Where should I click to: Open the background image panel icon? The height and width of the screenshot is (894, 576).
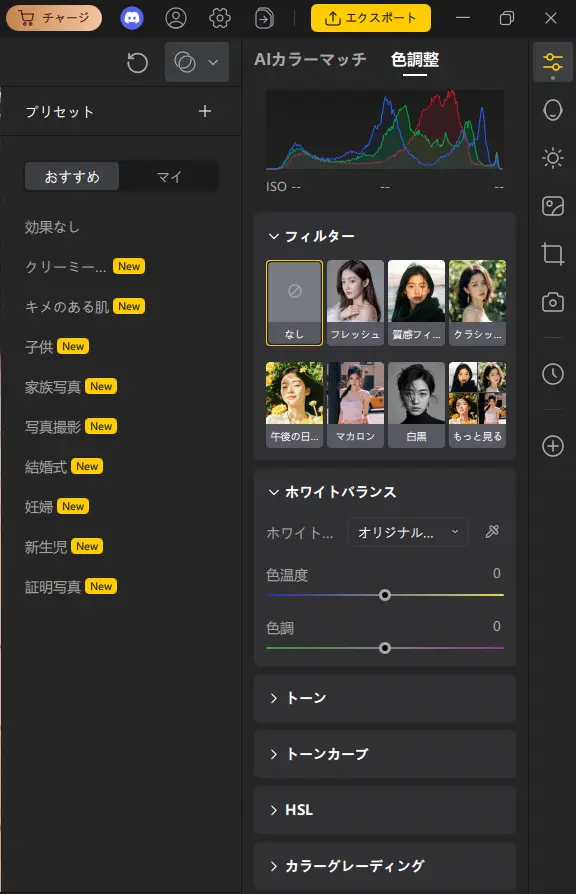pos(553,206)
